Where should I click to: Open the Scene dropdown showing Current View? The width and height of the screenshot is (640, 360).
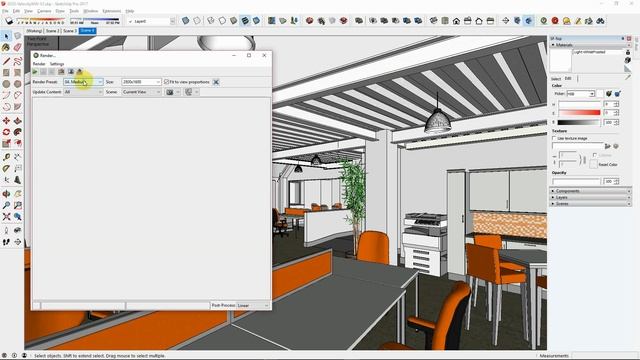pos(141,92)
